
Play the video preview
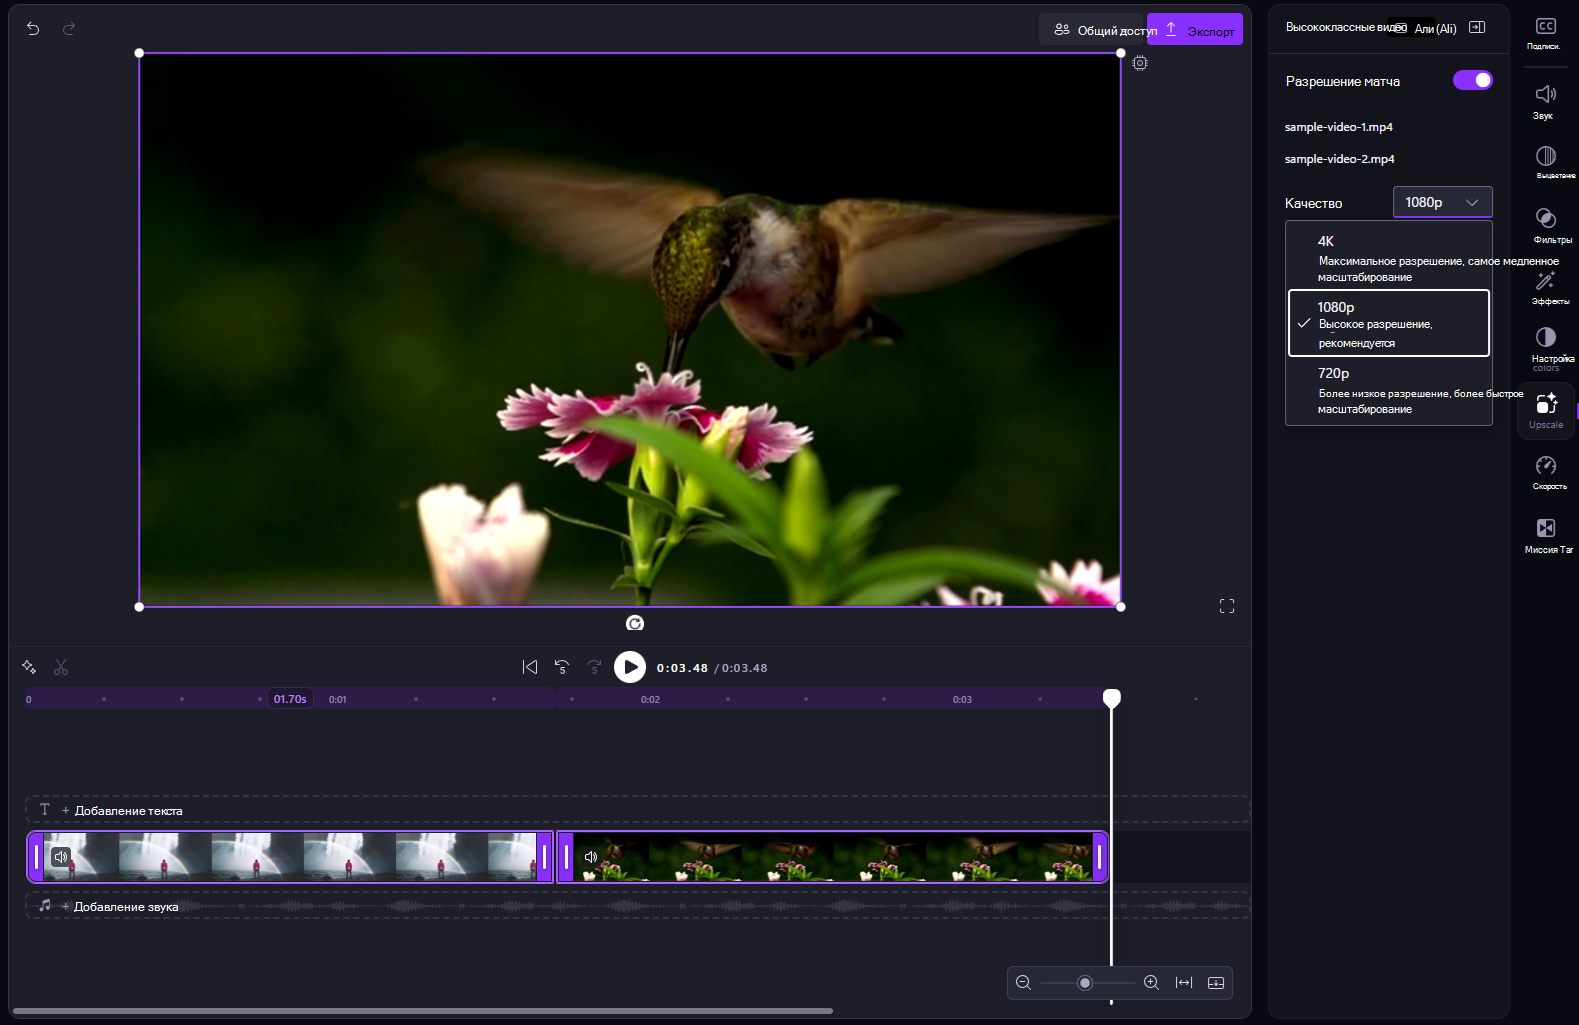tap(630, 667)
